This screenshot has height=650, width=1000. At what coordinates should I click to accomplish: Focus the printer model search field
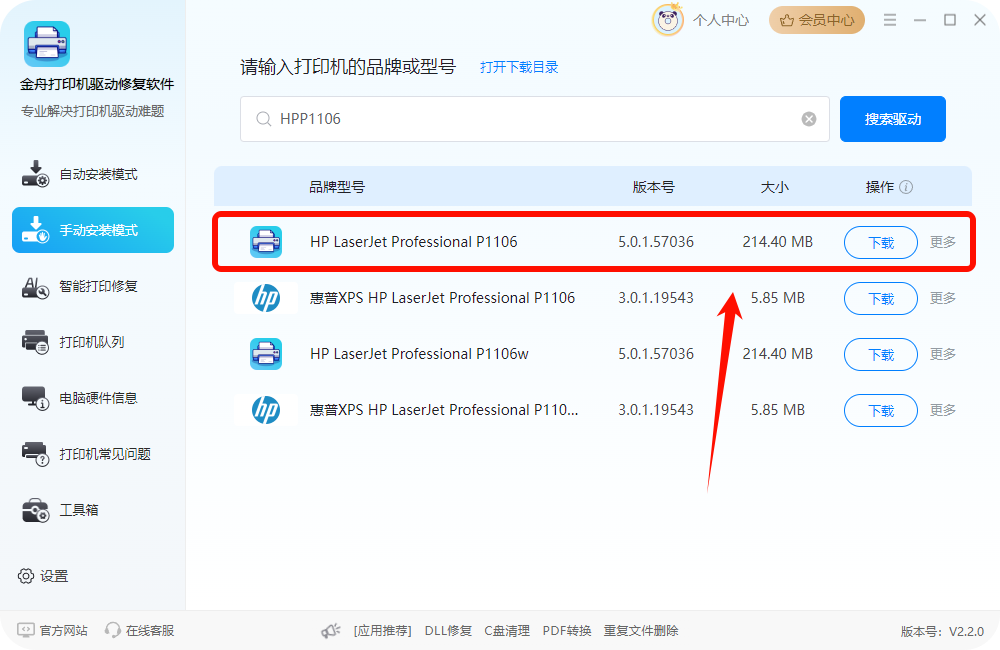[534, 119]
